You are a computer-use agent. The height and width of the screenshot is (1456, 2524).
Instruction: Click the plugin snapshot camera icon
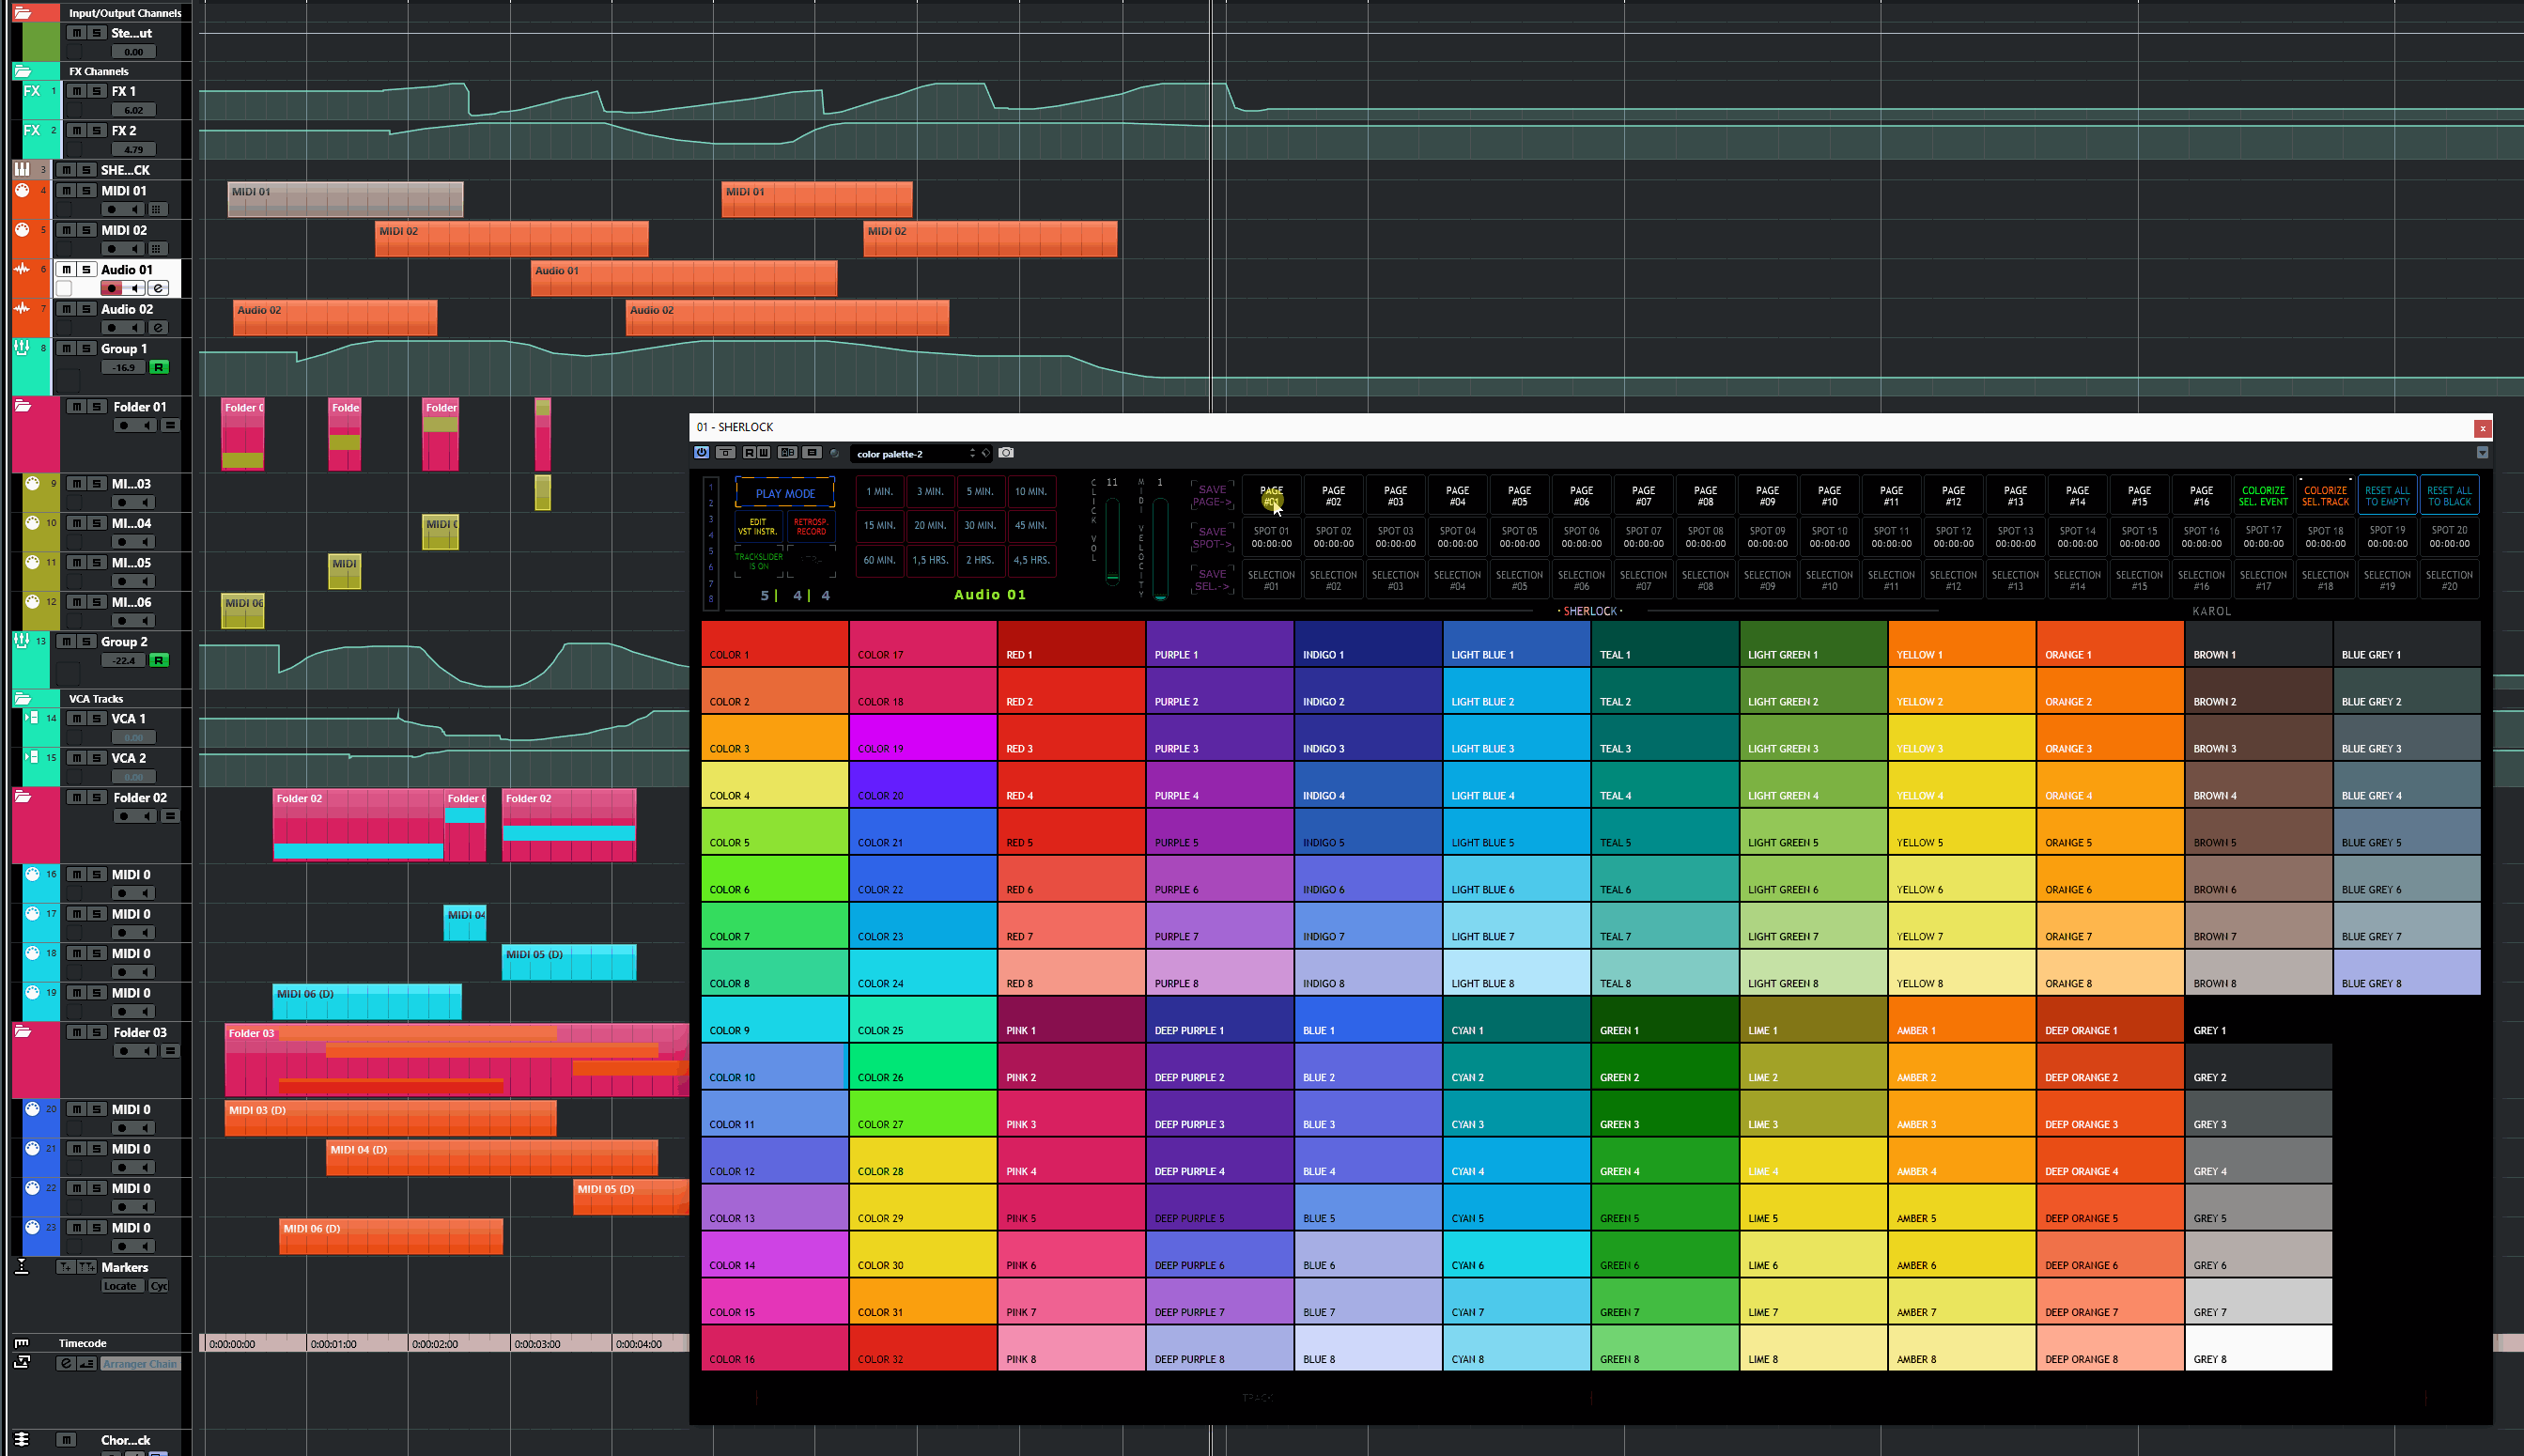tap(1006, 453)
